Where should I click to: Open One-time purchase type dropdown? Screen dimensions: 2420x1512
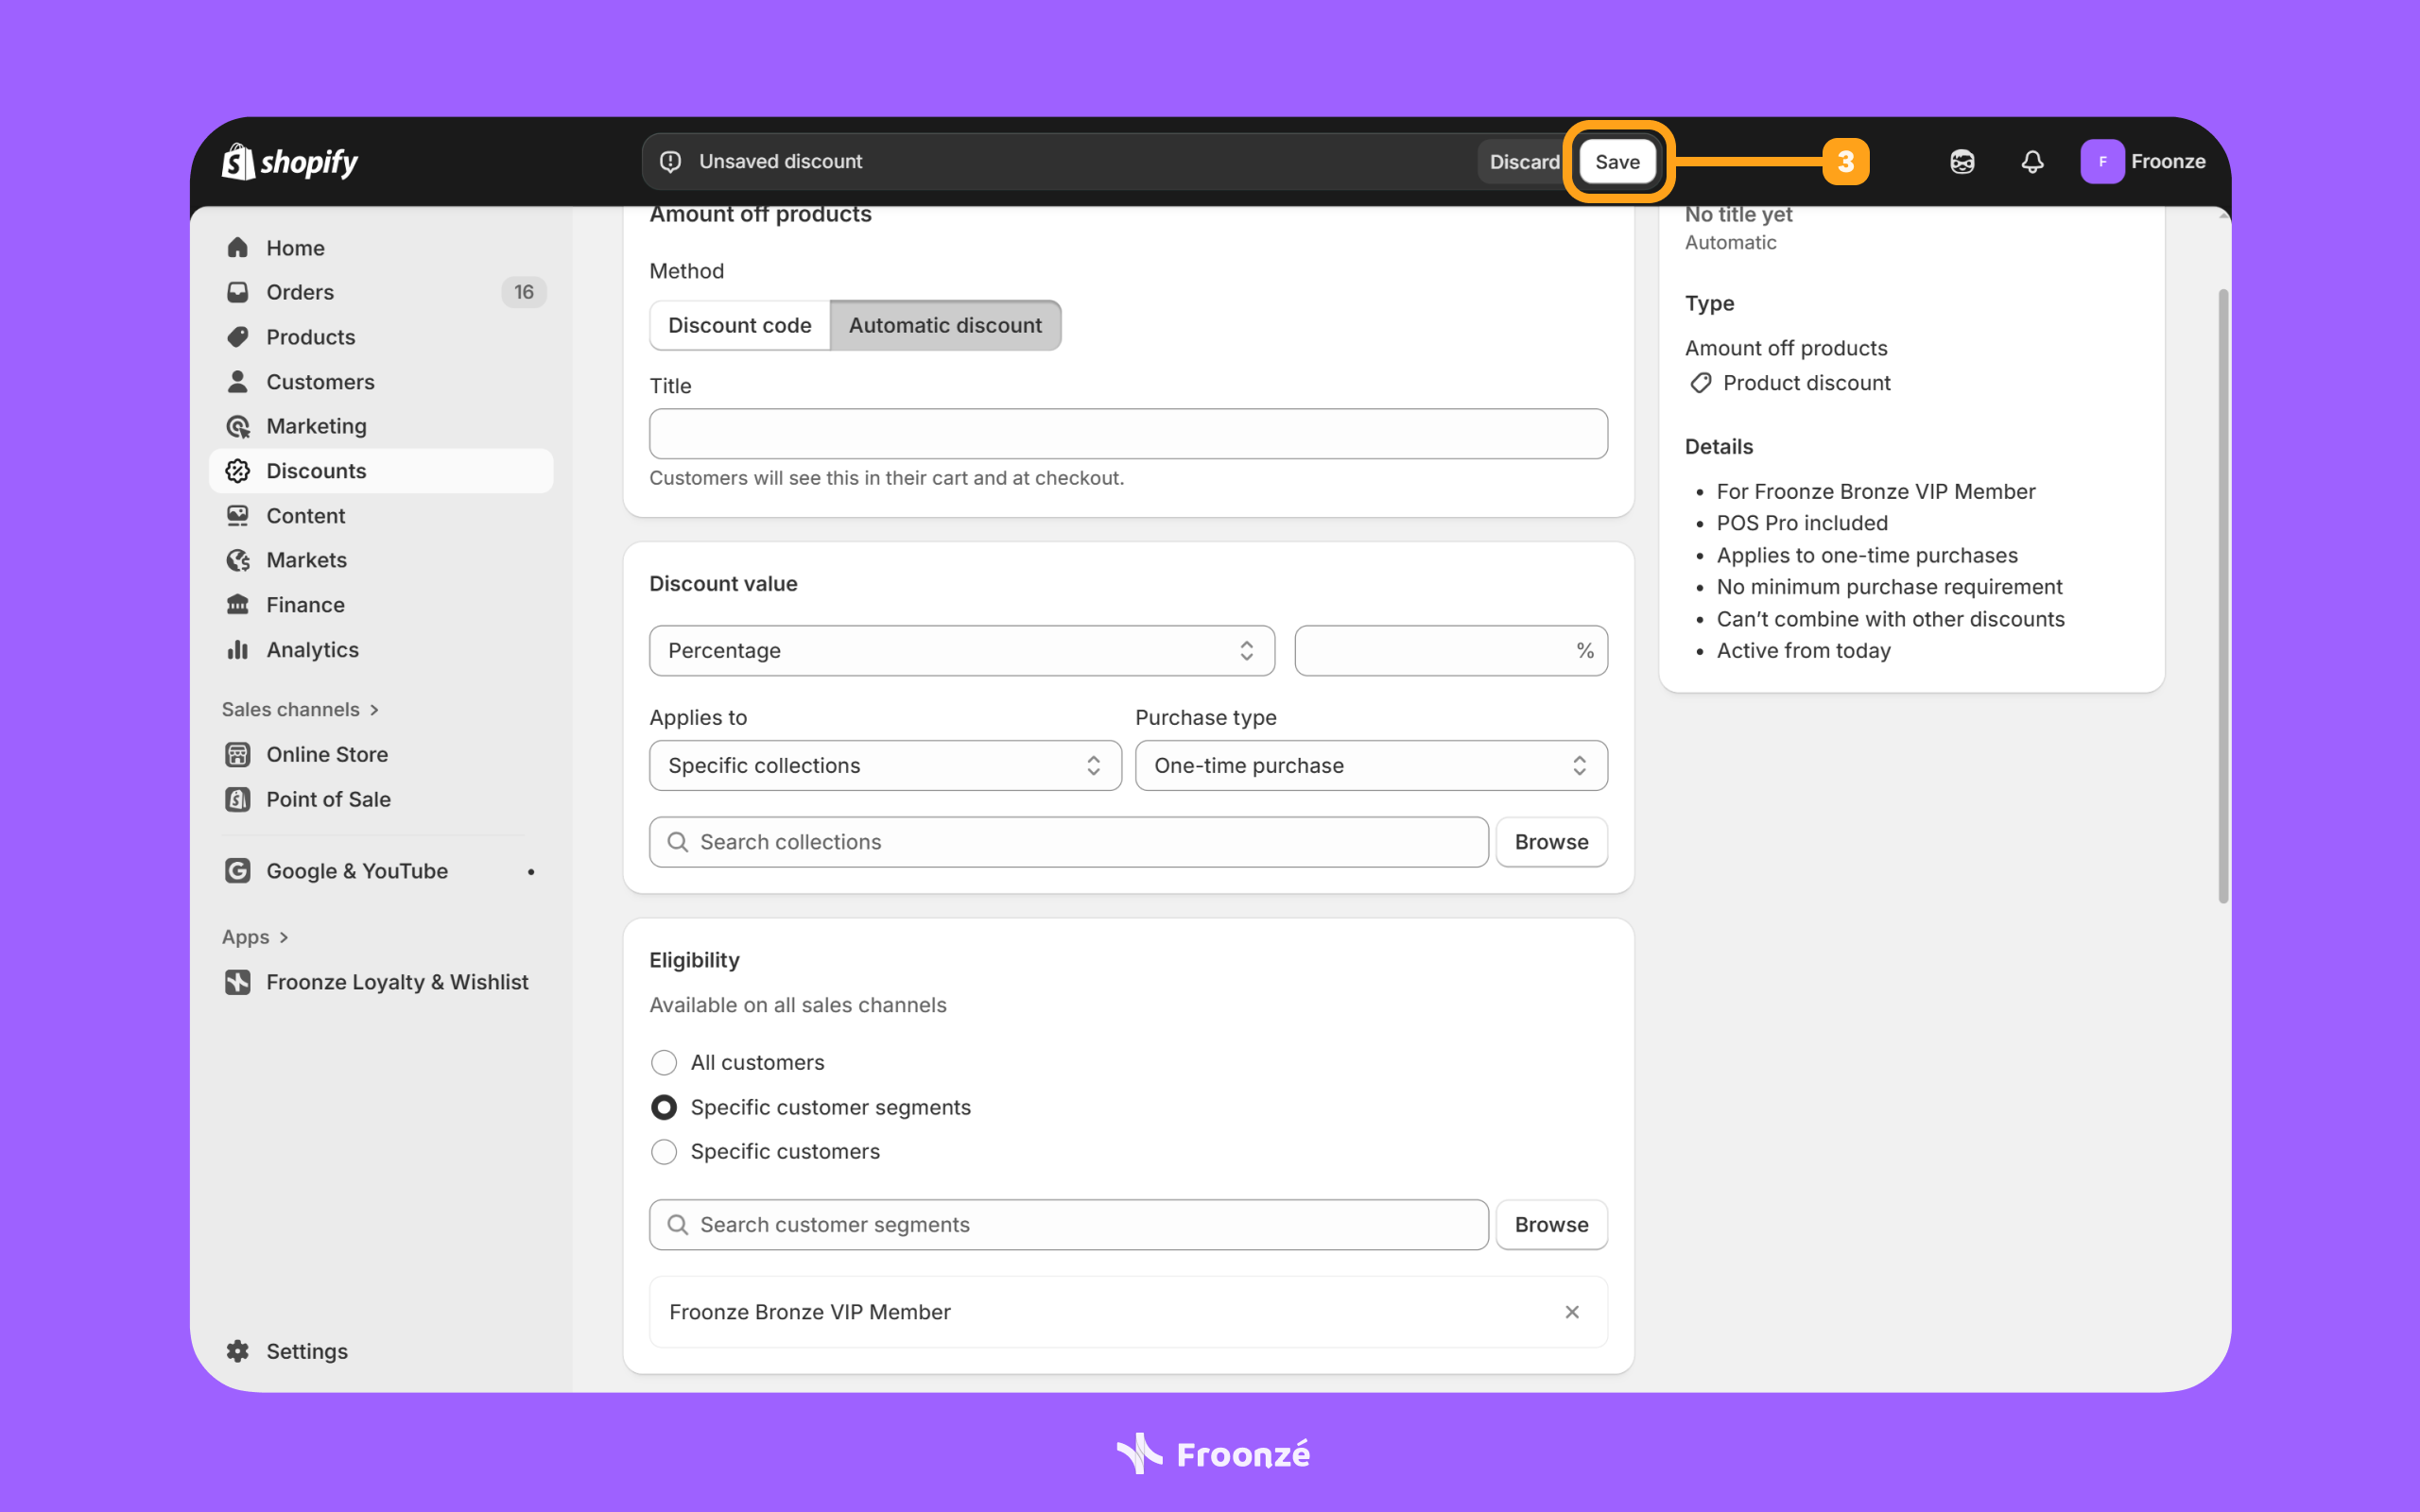pos(1370,766)
